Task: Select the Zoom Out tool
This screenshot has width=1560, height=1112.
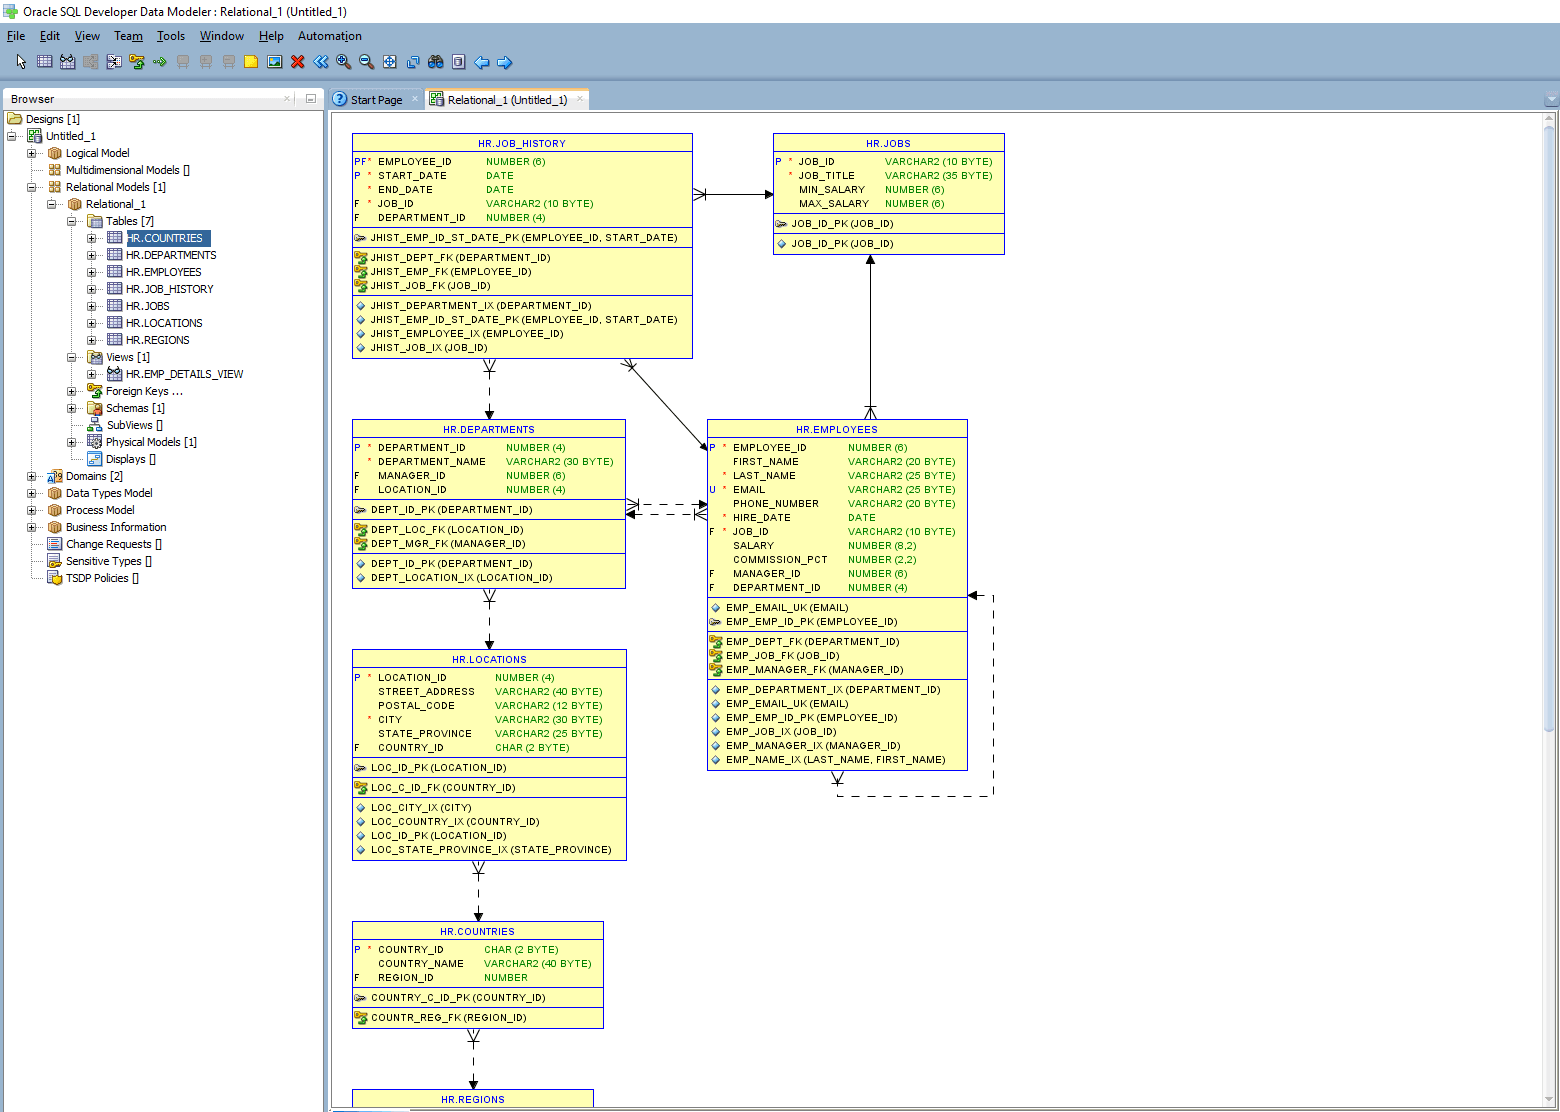Action: pyautogui.click(x=366, y=62)
